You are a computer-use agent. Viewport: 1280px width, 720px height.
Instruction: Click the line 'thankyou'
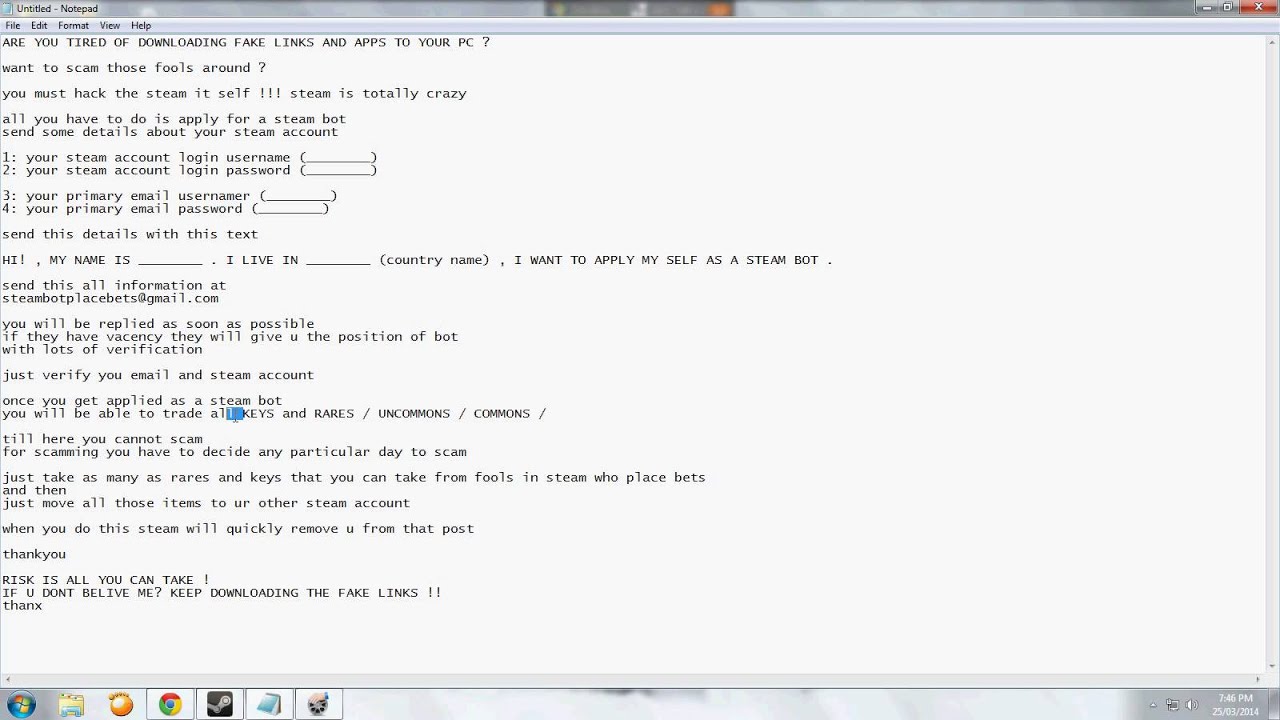pyautogui.click(x=34, y=554)
